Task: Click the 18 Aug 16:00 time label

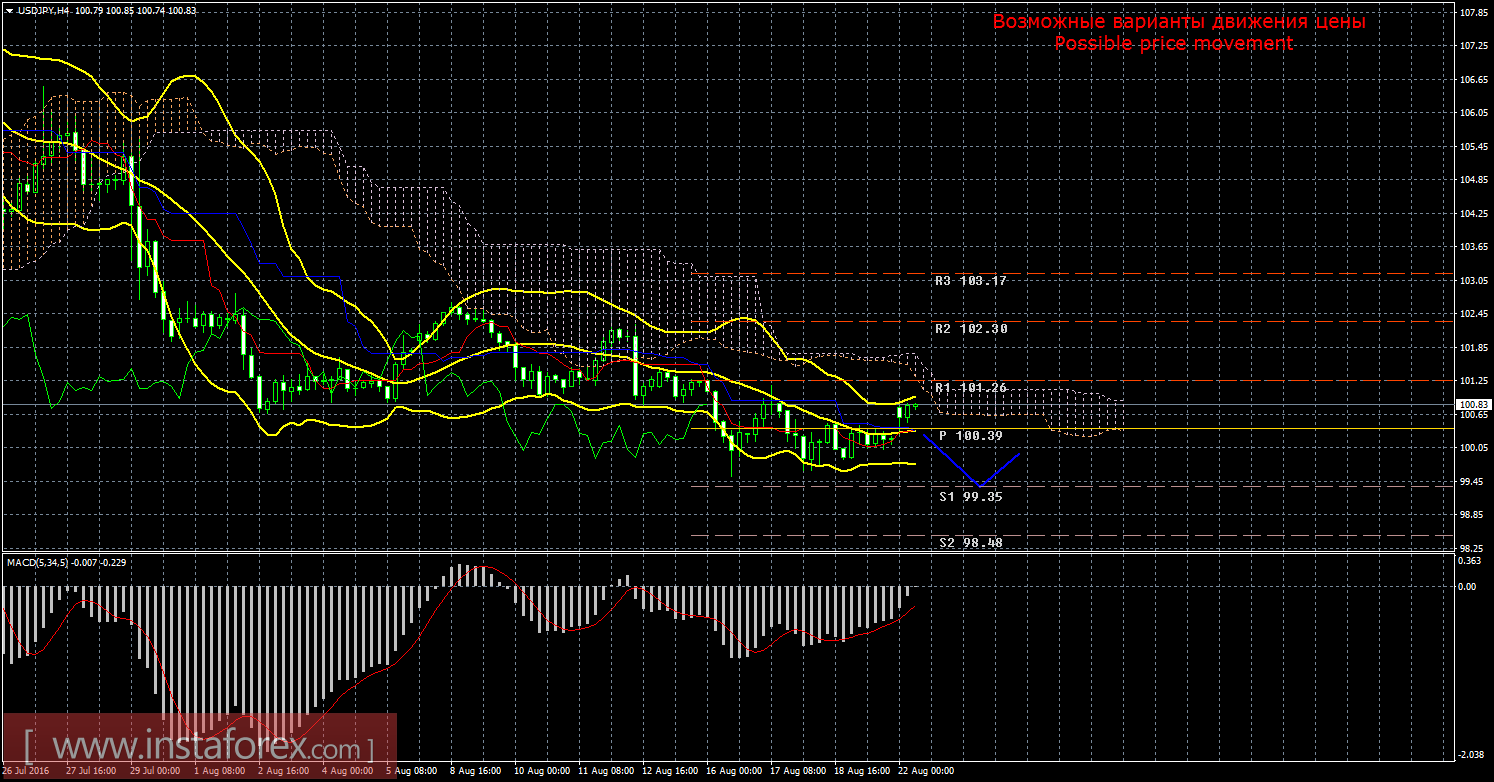Action: (861, 772)
